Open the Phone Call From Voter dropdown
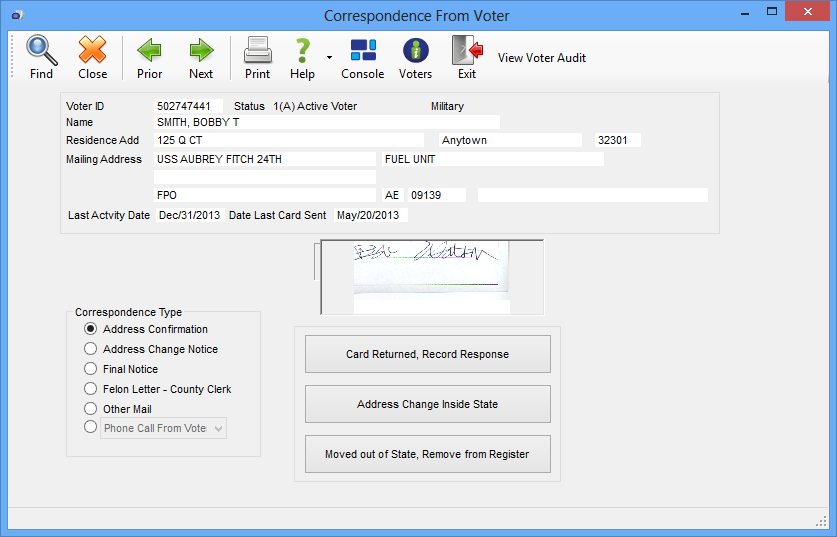Screen dimensions: 837x537 [x=218, y=428]
